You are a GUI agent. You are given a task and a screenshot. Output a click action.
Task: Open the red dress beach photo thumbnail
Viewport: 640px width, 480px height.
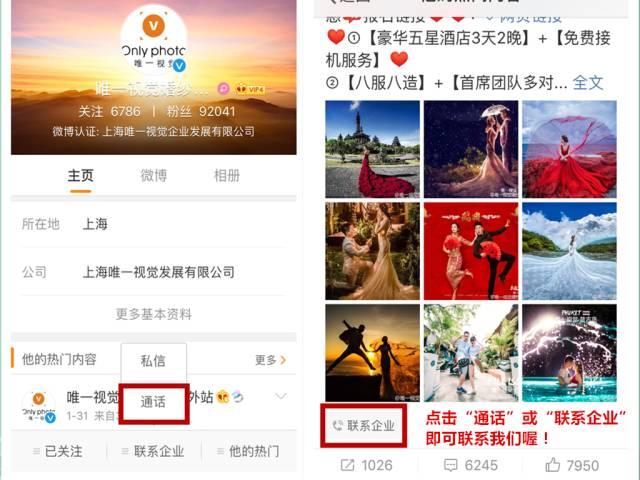point(569,149)
